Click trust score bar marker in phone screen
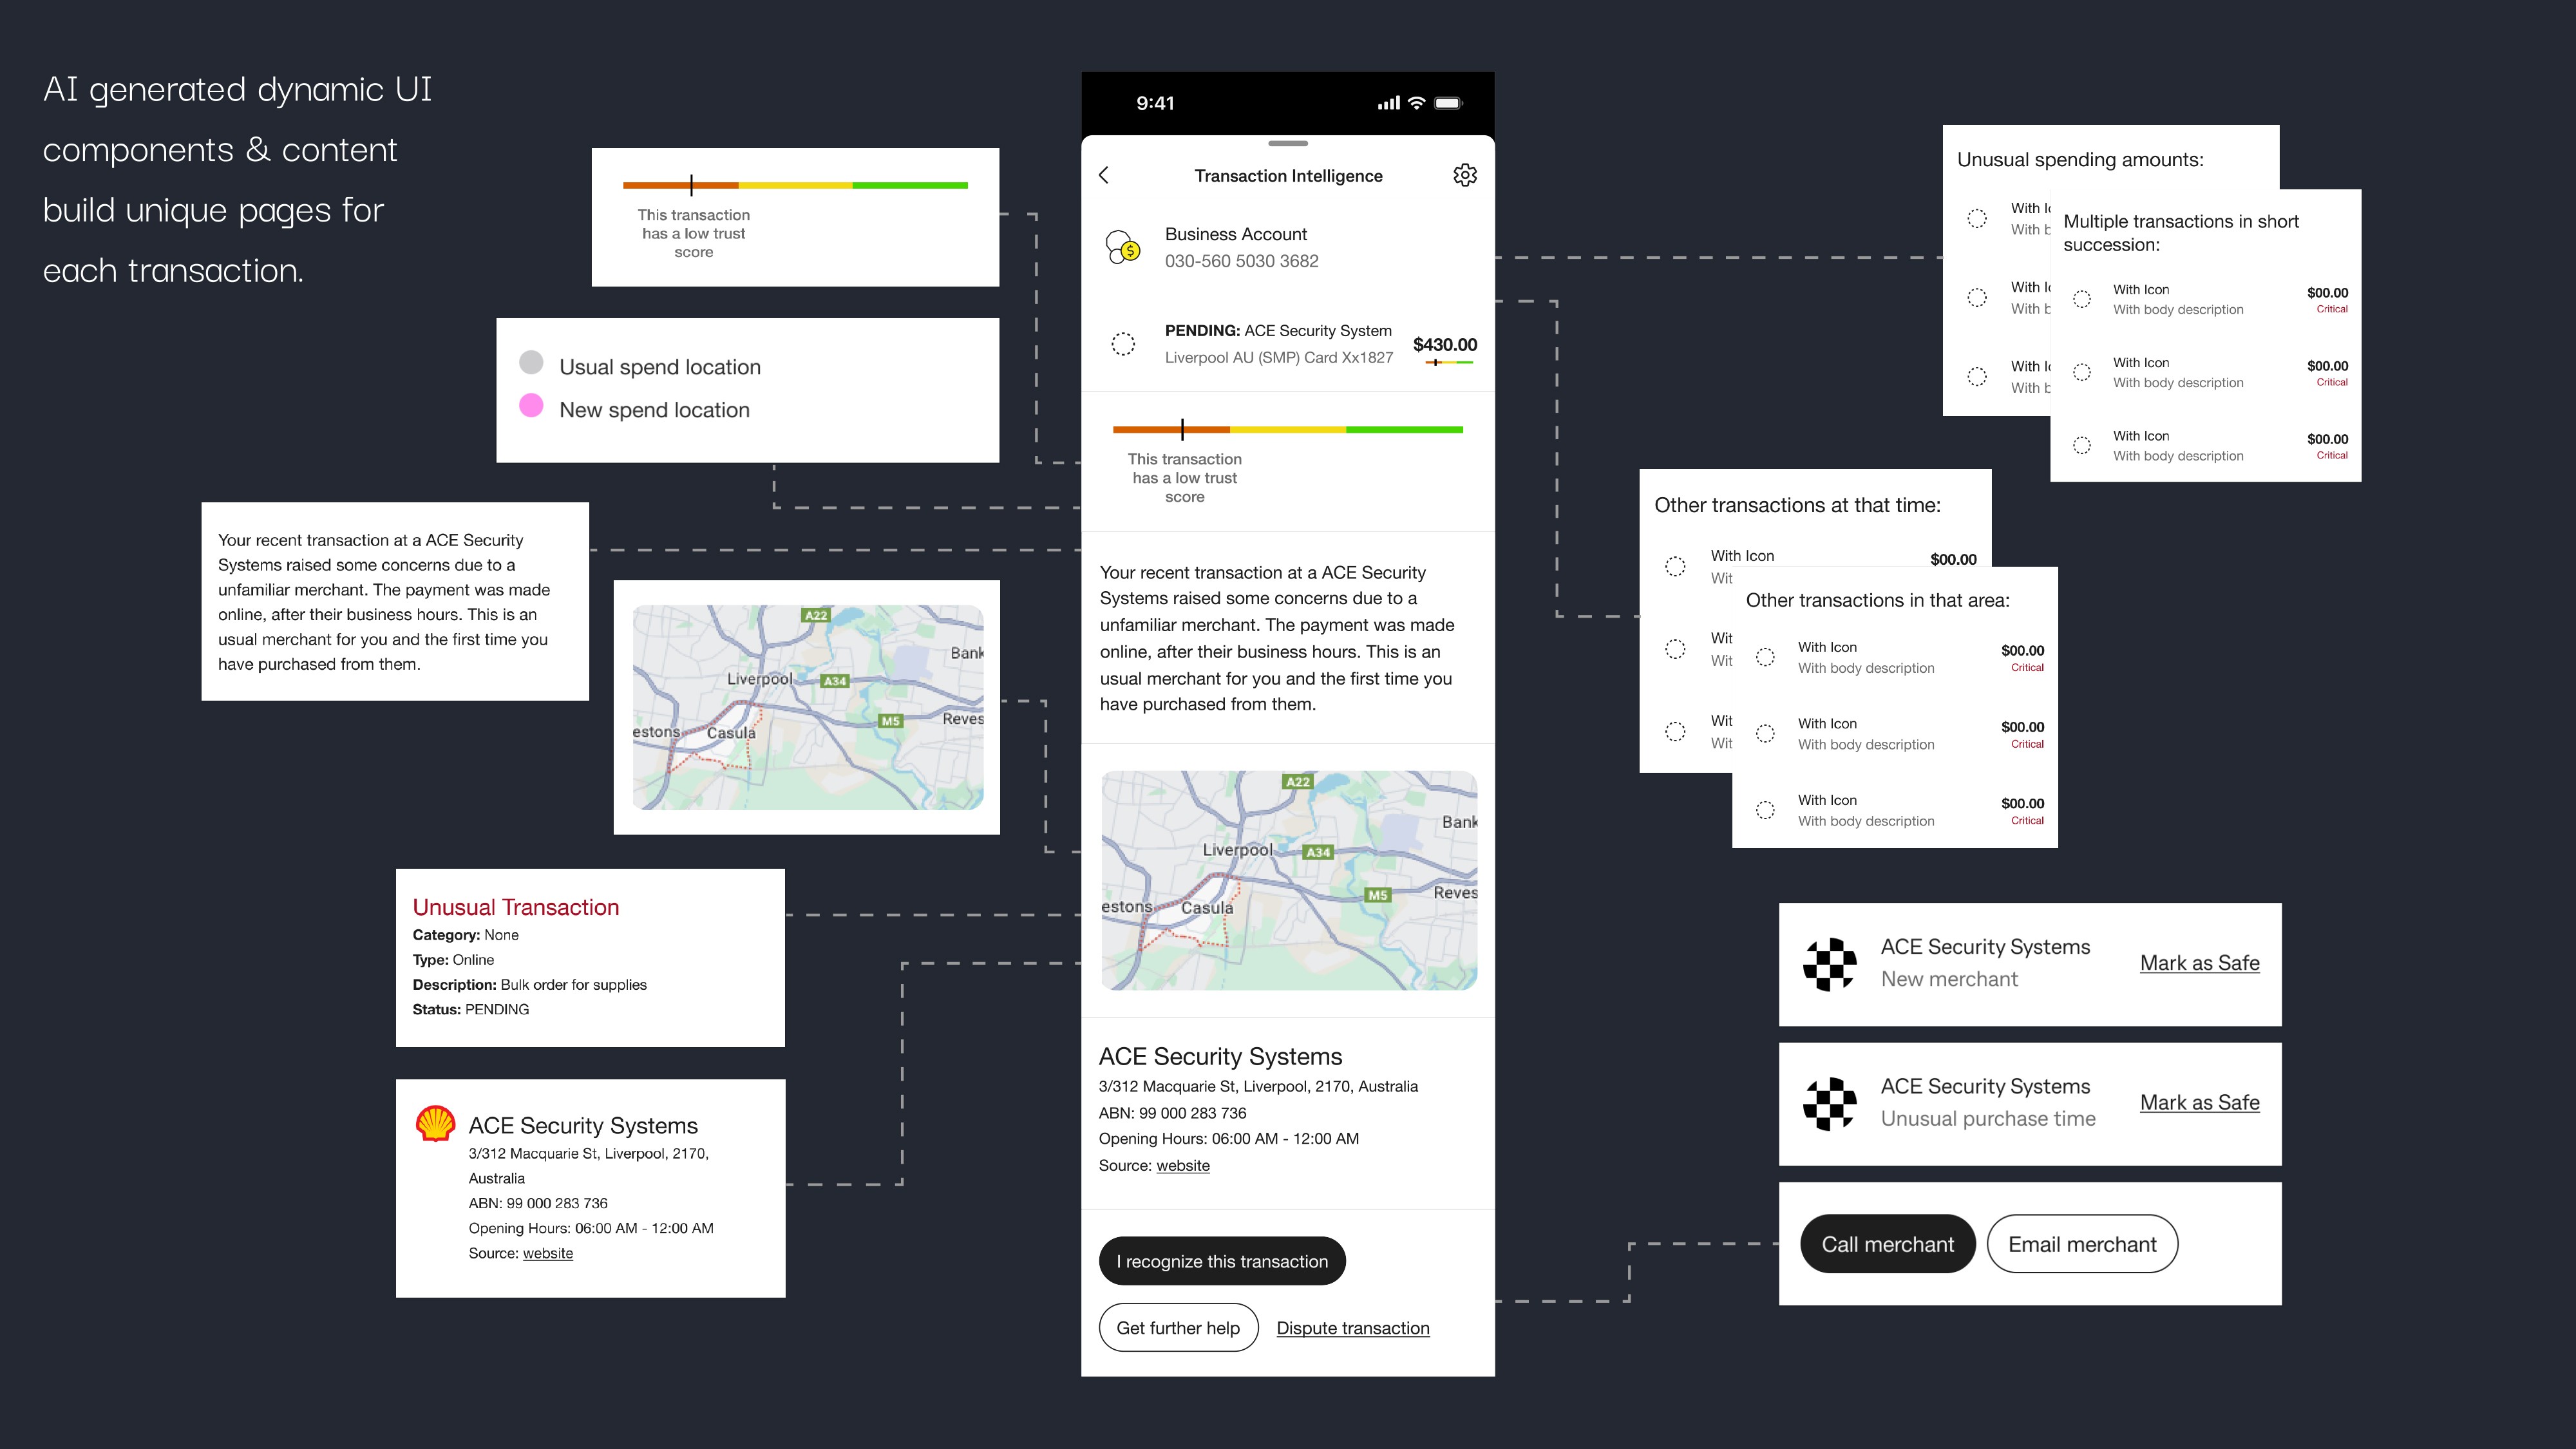Viewport: 2576px width, 1449px height. coord(1182,429)
